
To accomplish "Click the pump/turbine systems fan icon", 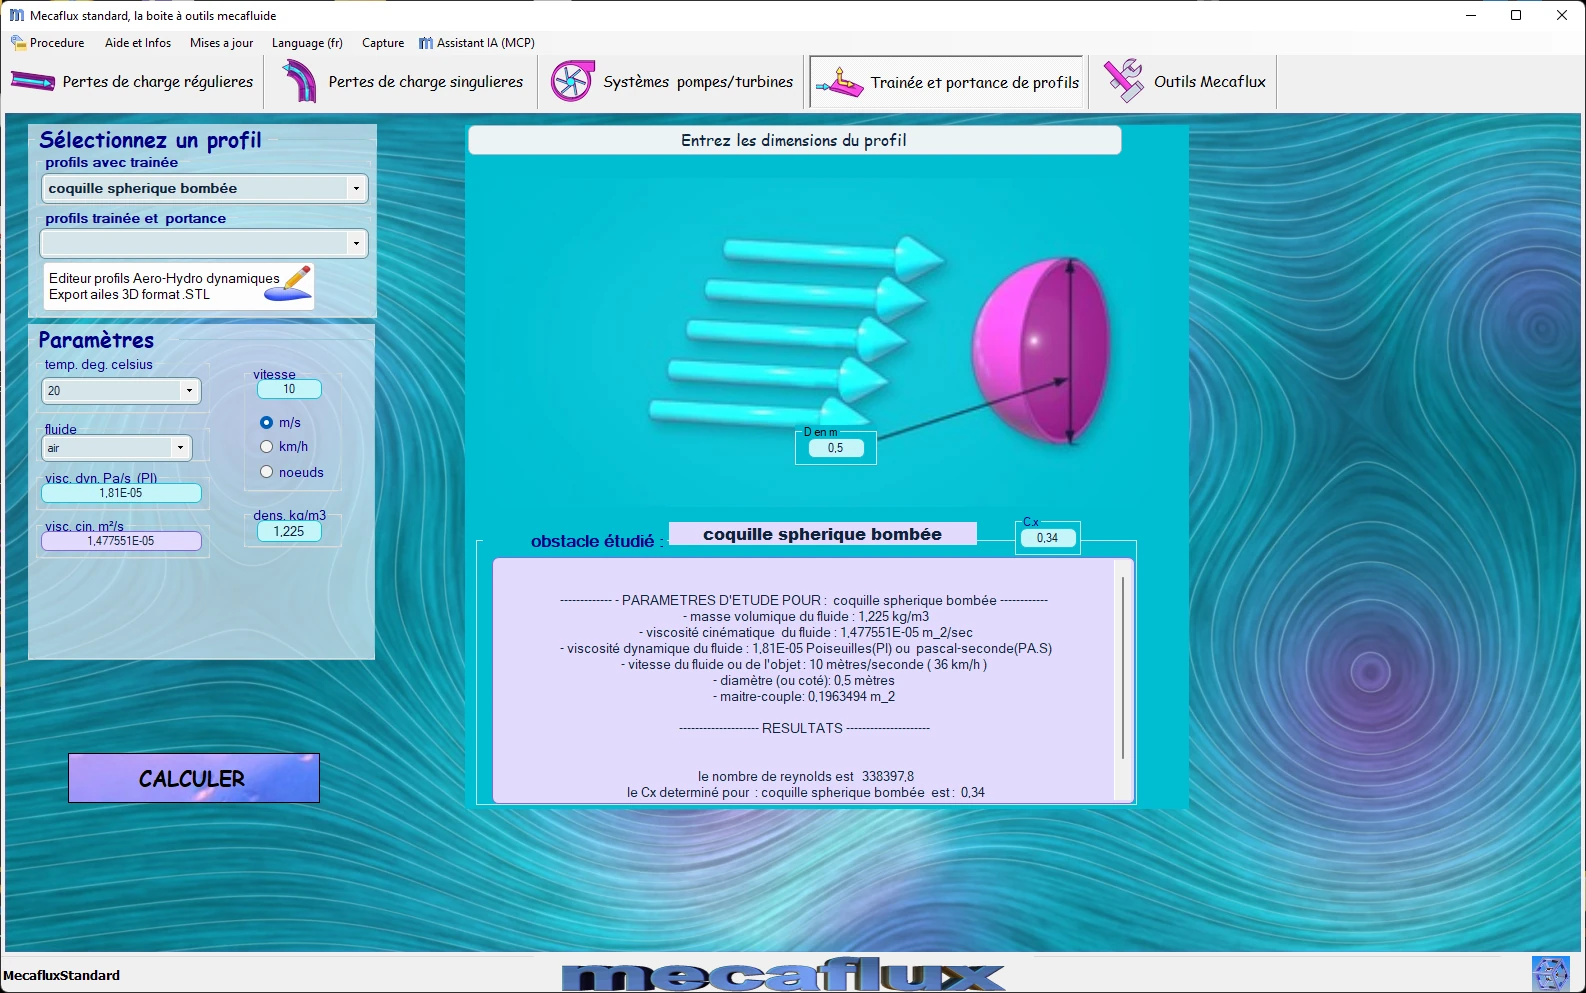I will 572,82.
